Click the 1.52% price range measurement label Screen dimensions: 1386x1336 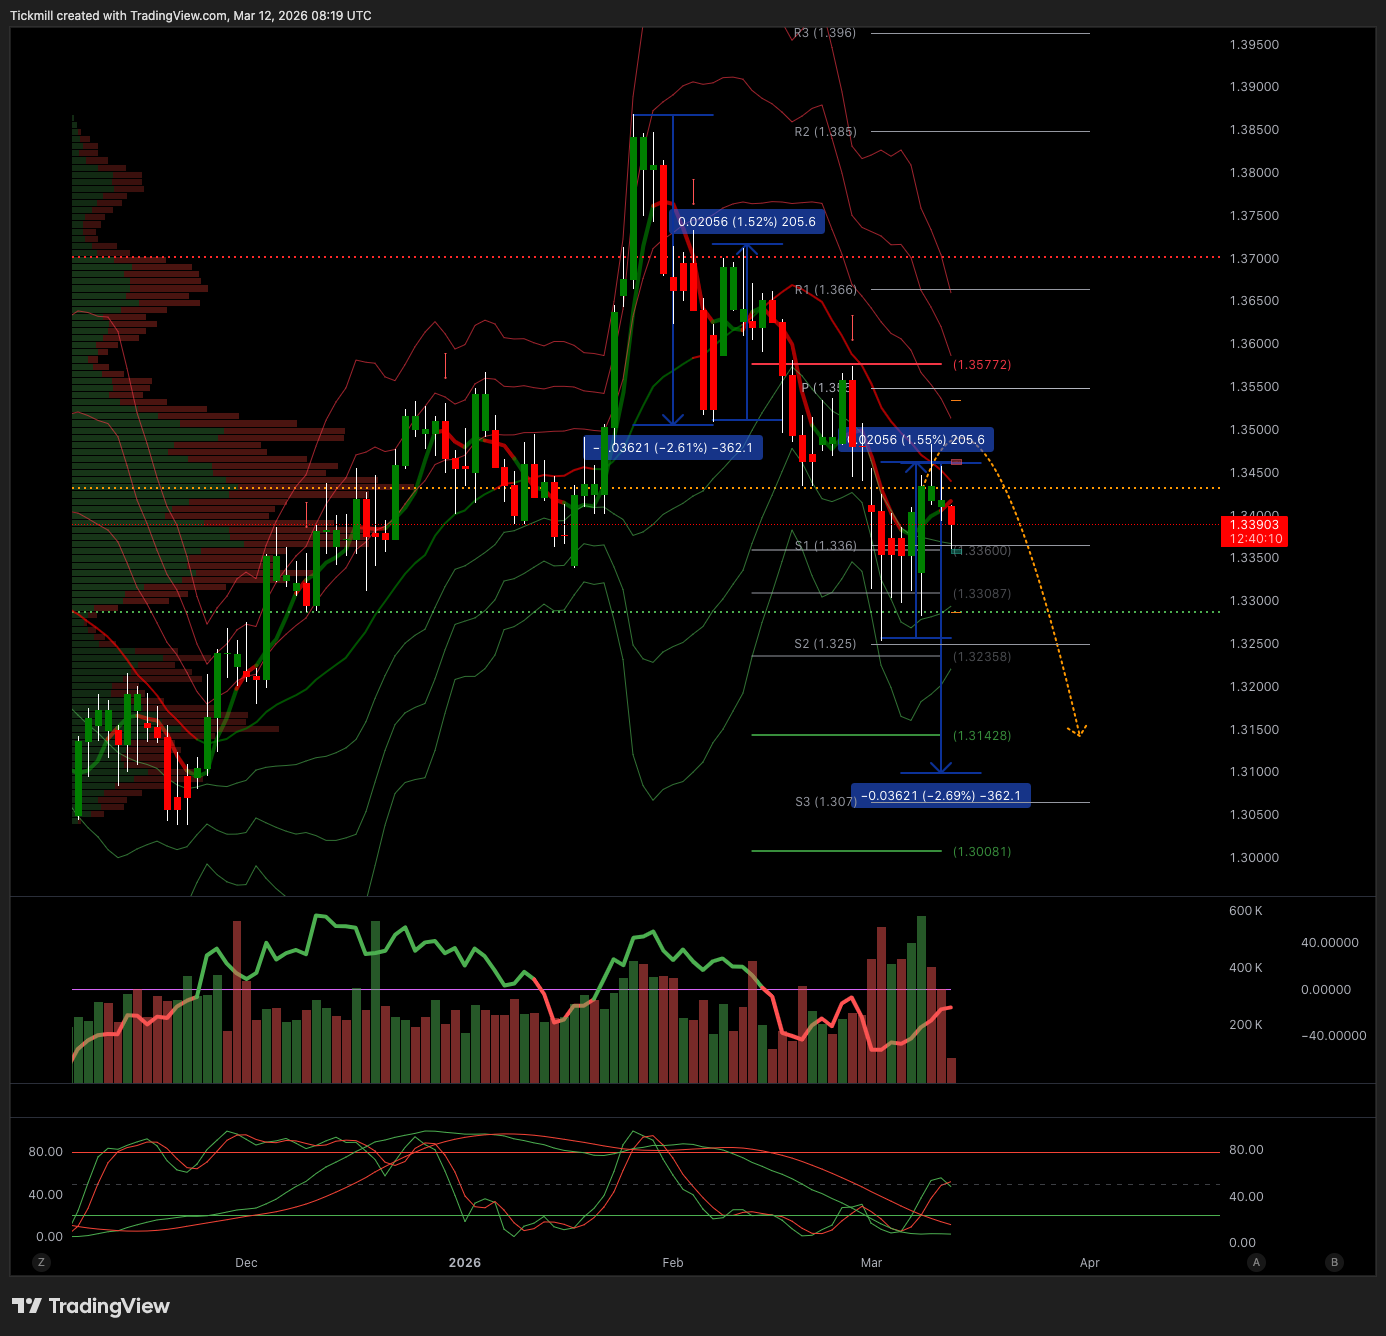point(746,222)
